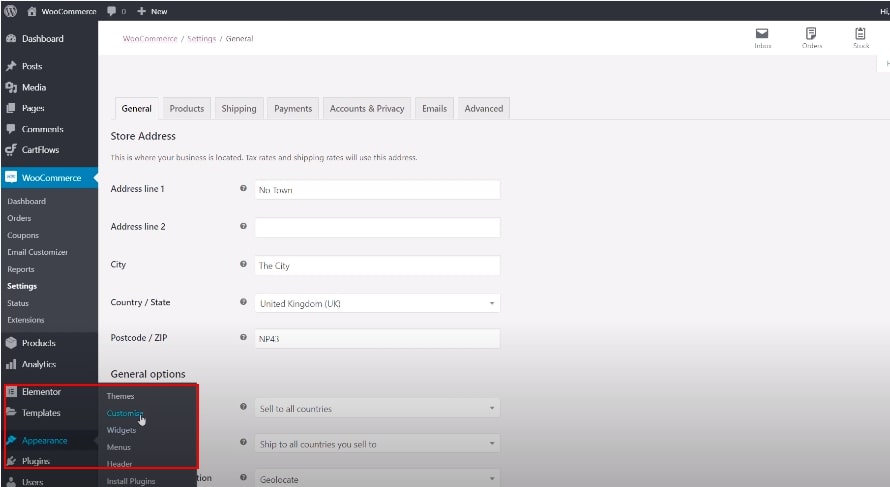This screenshot has height=487, width=890.
Task: Click the Users person icon
Action: [x=11, y=481]
